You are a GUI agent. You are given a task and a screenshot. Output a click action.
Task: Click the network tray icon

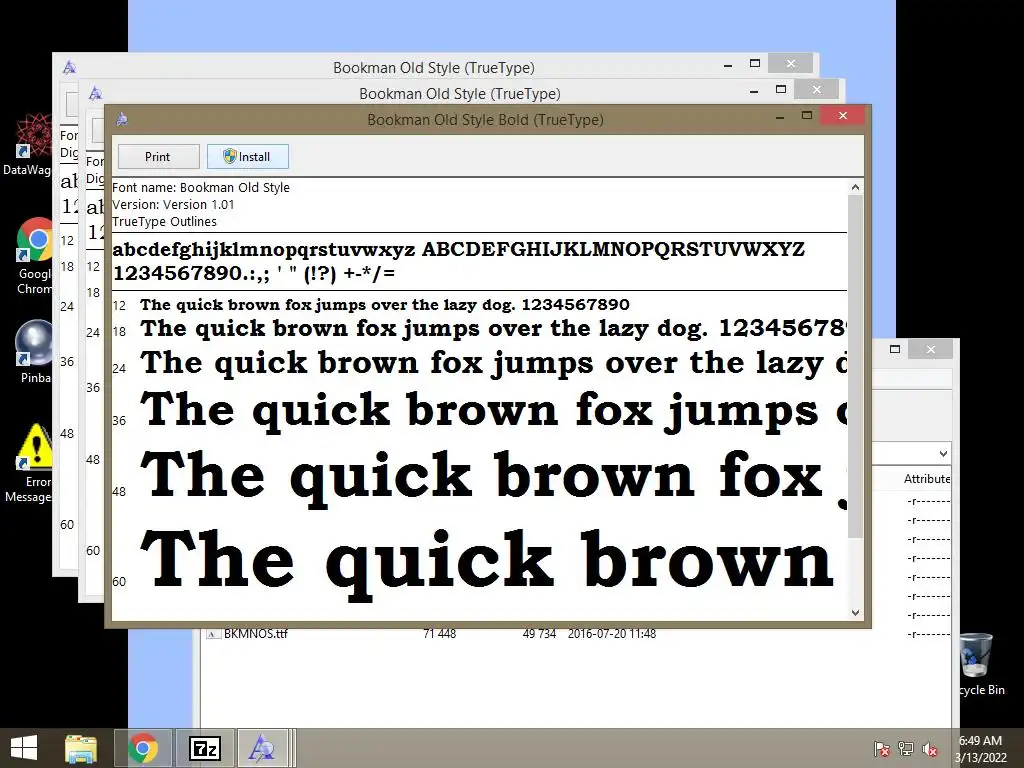pyautogui.click(x=906, y=749)
